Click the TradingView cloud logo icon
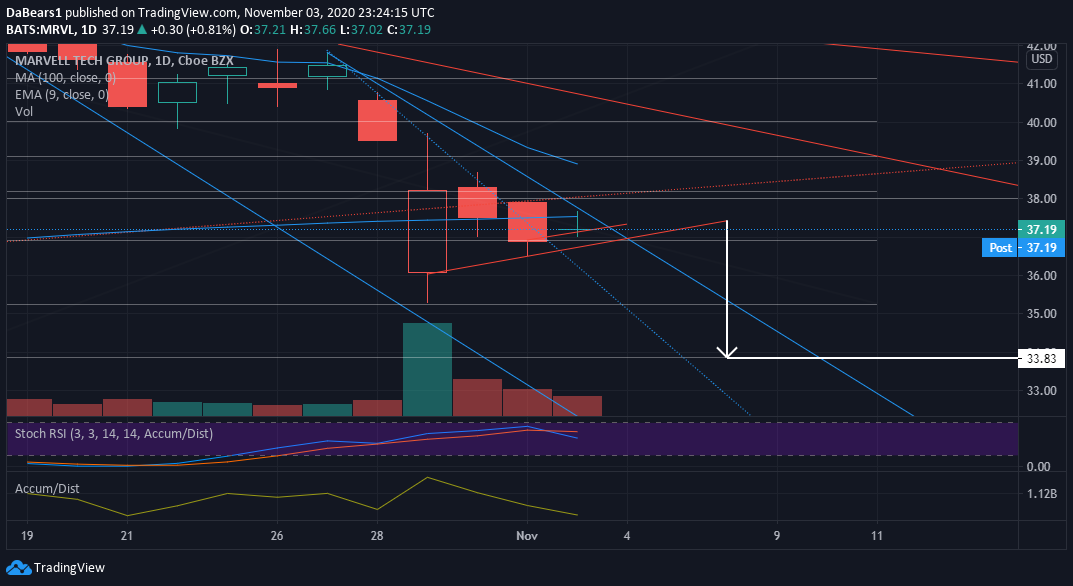The width and height of the screenshot is (1073, 586). coord(18,568)
